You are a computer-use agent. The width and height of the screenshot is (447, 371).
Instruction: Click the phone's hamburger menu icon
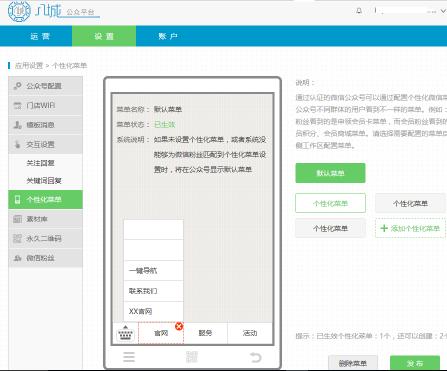(x=129, y=357)
